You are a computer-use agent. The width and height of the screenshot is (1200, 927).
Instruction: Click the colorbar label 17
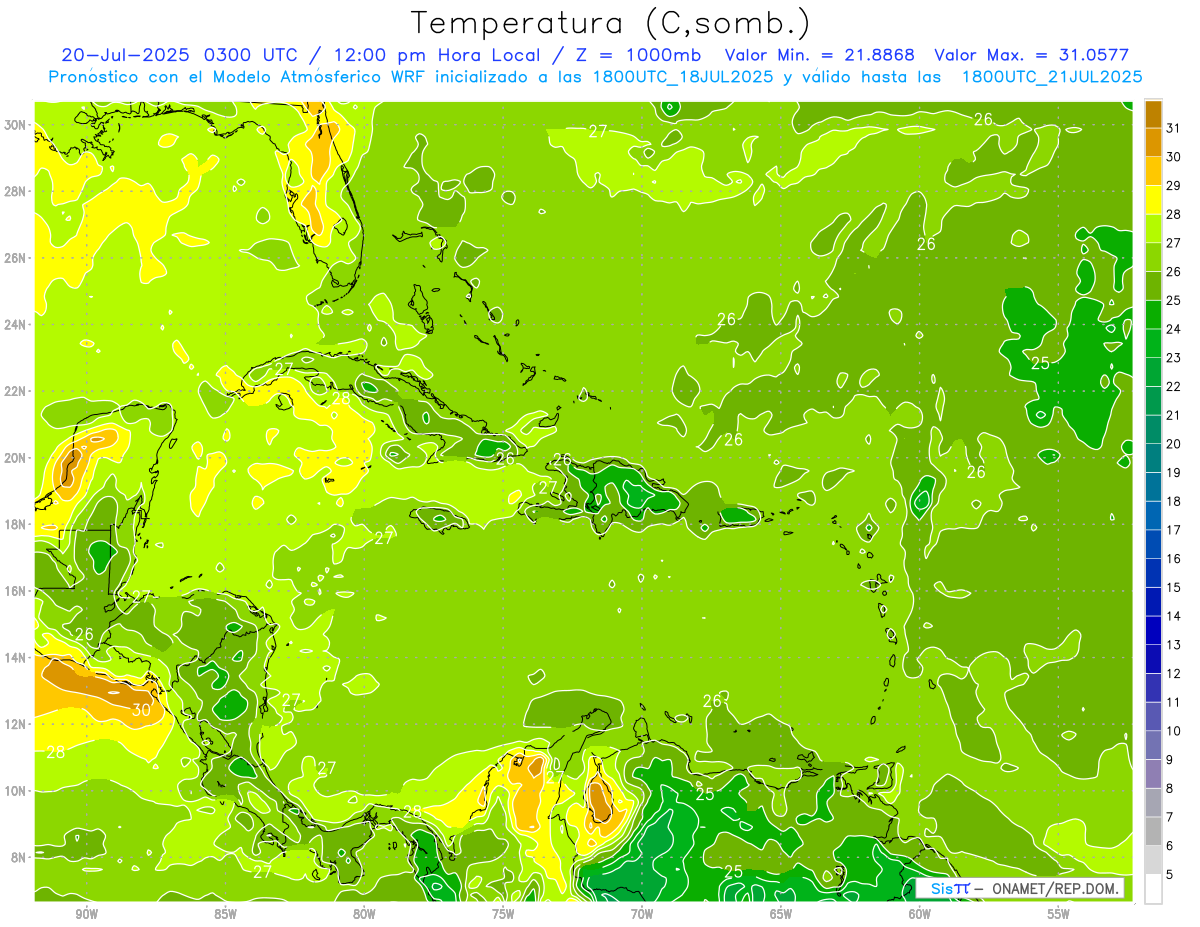click(x=1174, y=530)
